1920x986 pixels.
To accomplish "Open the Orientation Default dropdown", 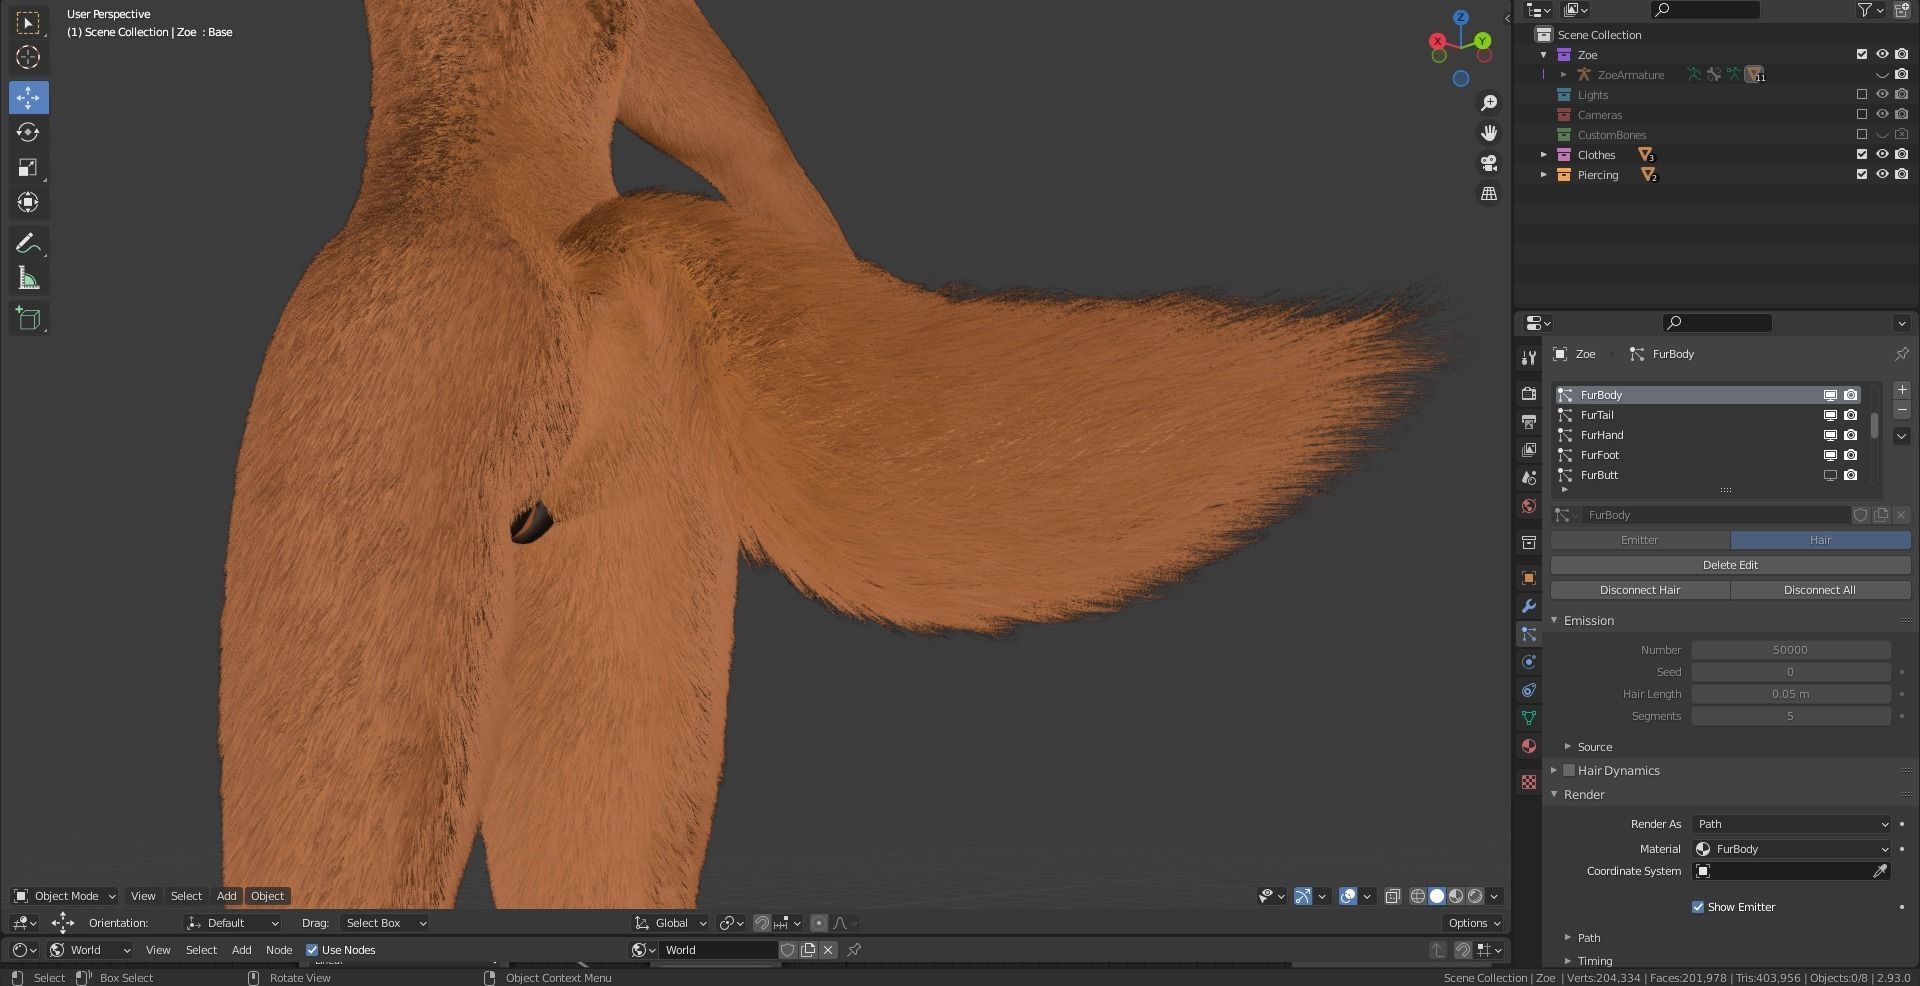I will (x=233, y=923).
